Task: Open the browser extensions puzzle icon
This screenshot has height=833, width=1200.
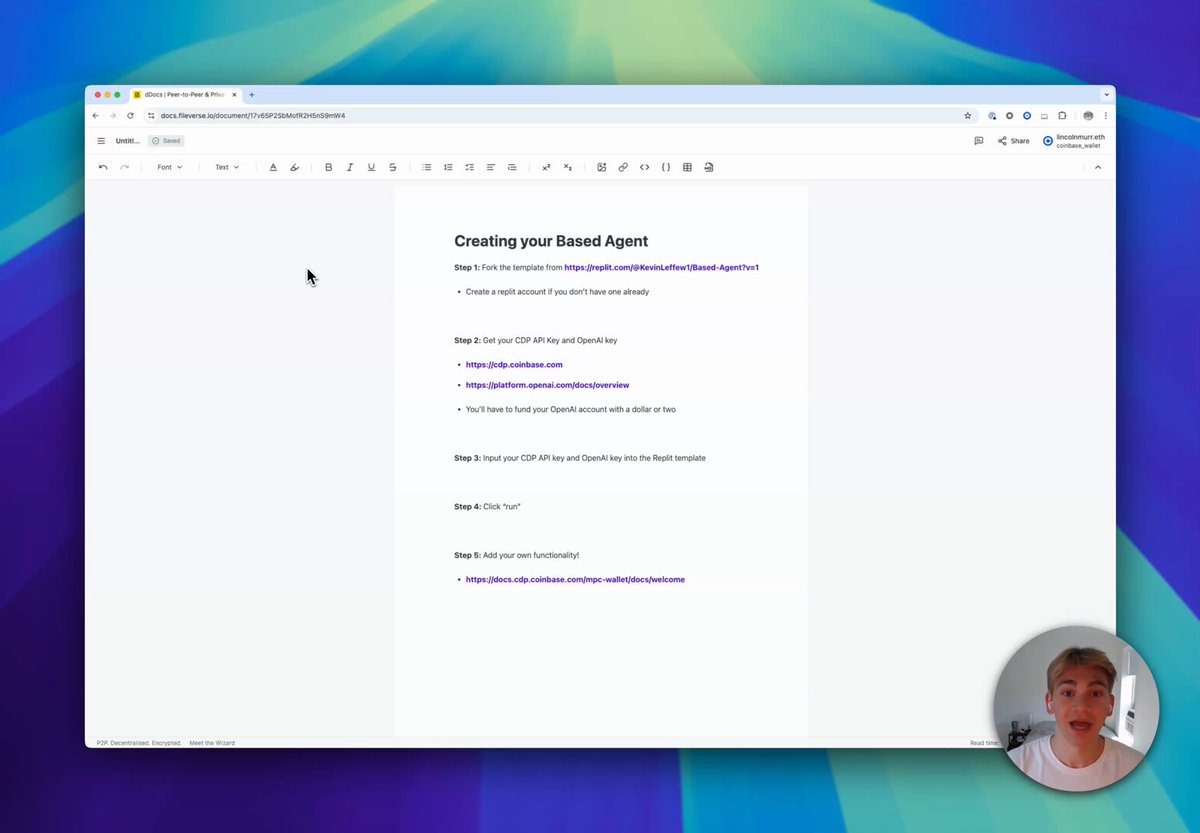Action: tap(1062, 116)
